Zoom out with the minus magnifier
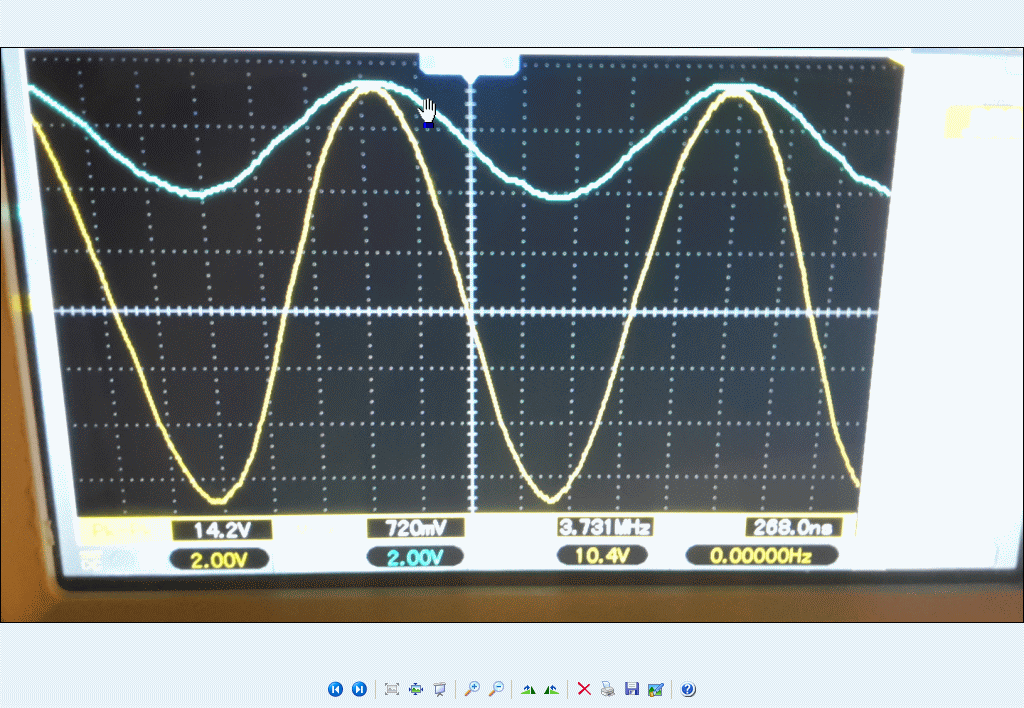 point(496,689)
